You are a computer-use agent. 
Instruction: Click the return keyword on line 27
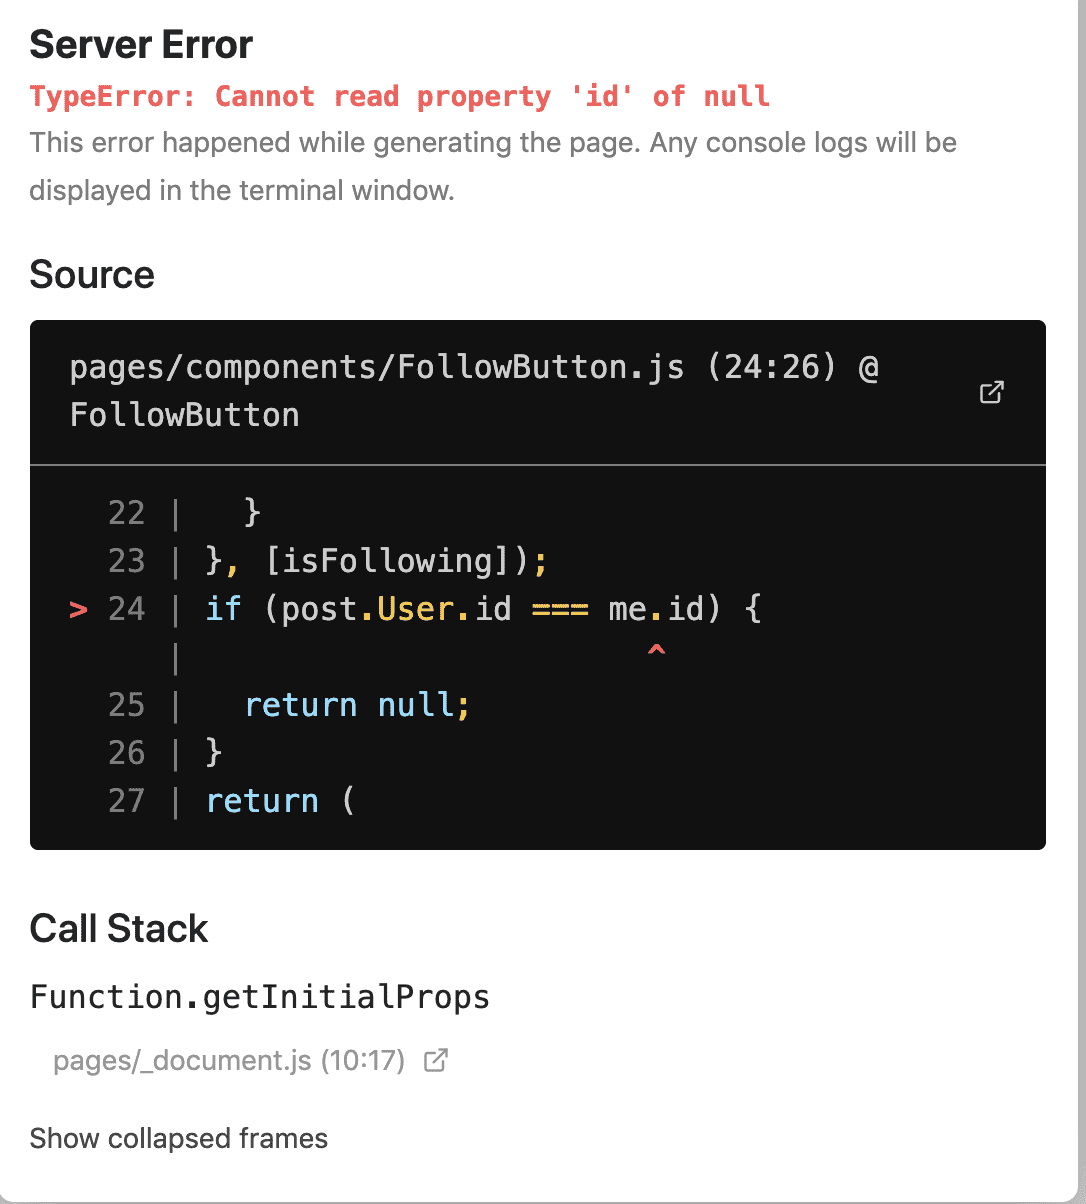tap(262, 801)
